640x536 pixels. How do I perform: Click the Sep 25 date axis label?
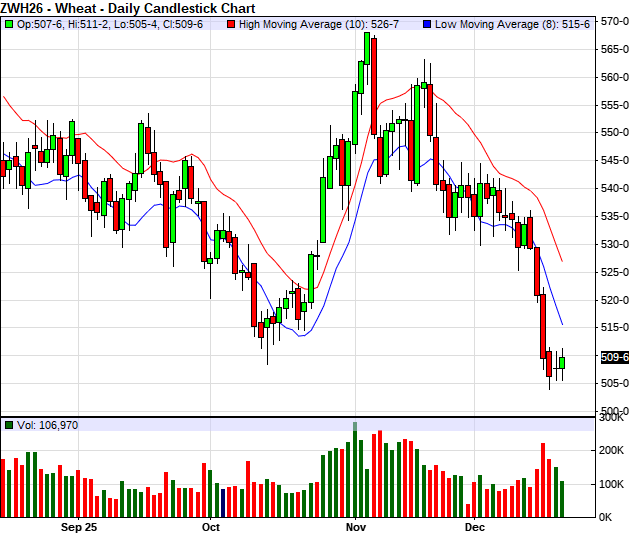79,526
